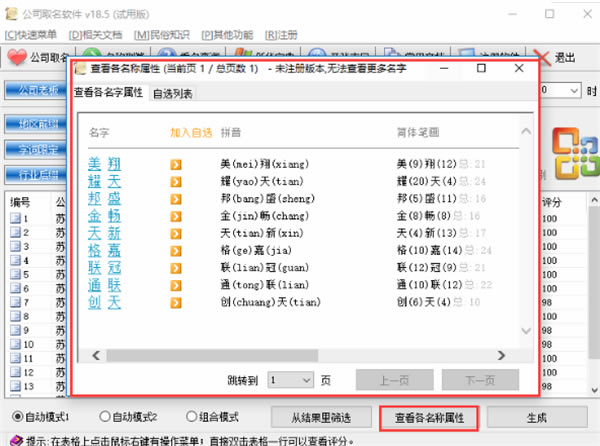The width and height of the screenshot is (600, 446).
Task: Click the red heart 公司取名 toolbar icon
Action: click(x=17, y=57)
